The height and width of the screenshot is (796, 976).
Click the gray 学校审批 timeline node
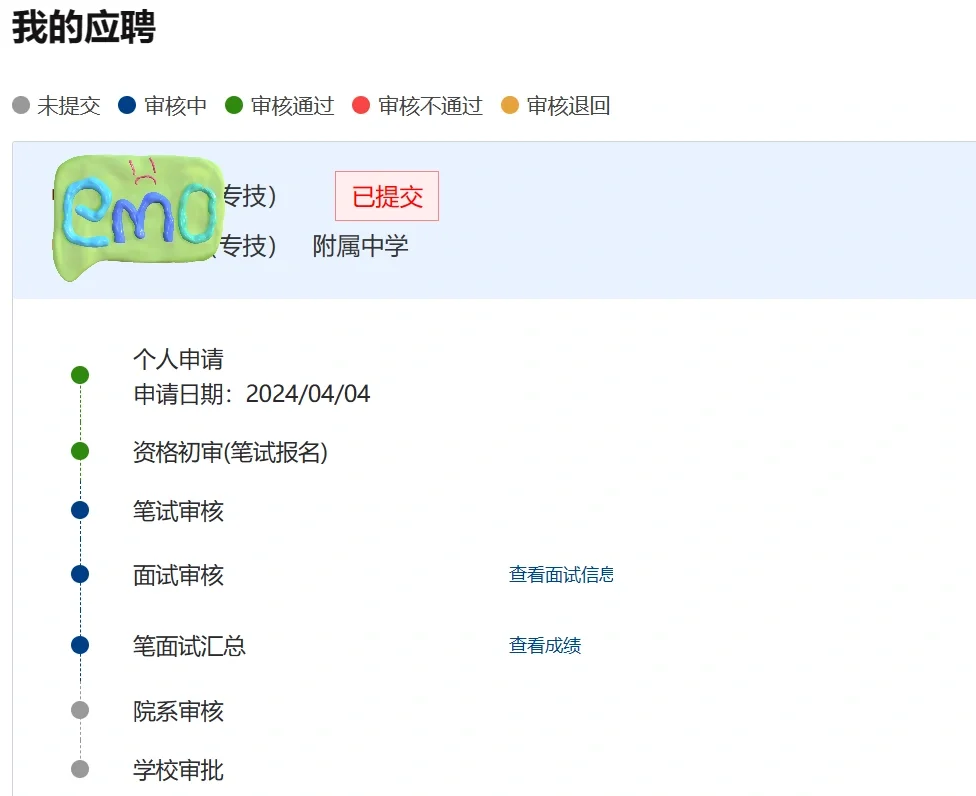pos(80,769)
